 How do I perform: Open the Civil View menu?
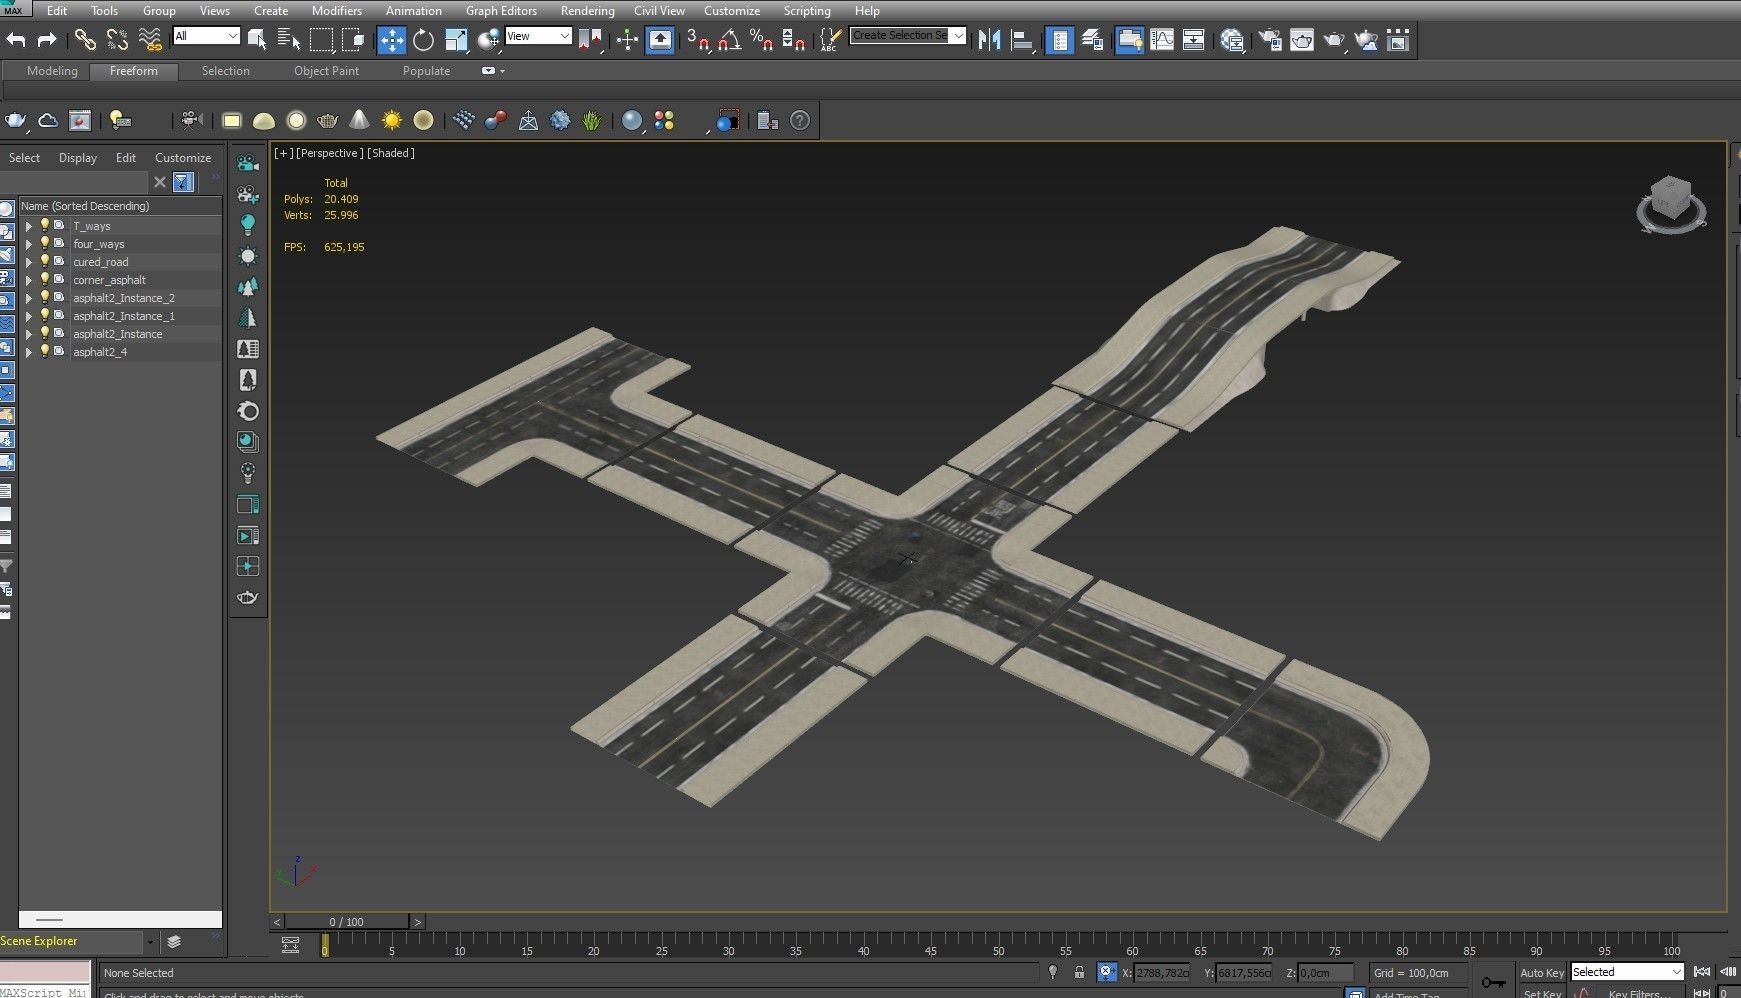click(x=659, y=11)
